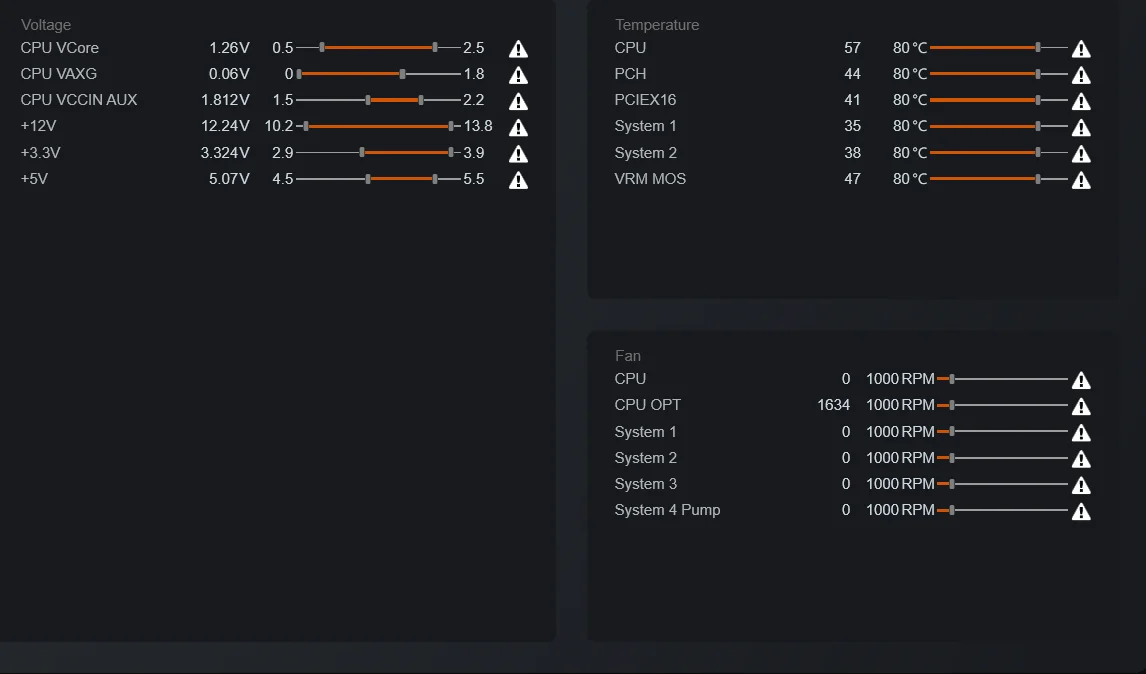Image resolution: width=1146 pixels, height=674 pixels.
Task: Click the CPU OPT 1634 RPM reading
Action: coord(833,405)
